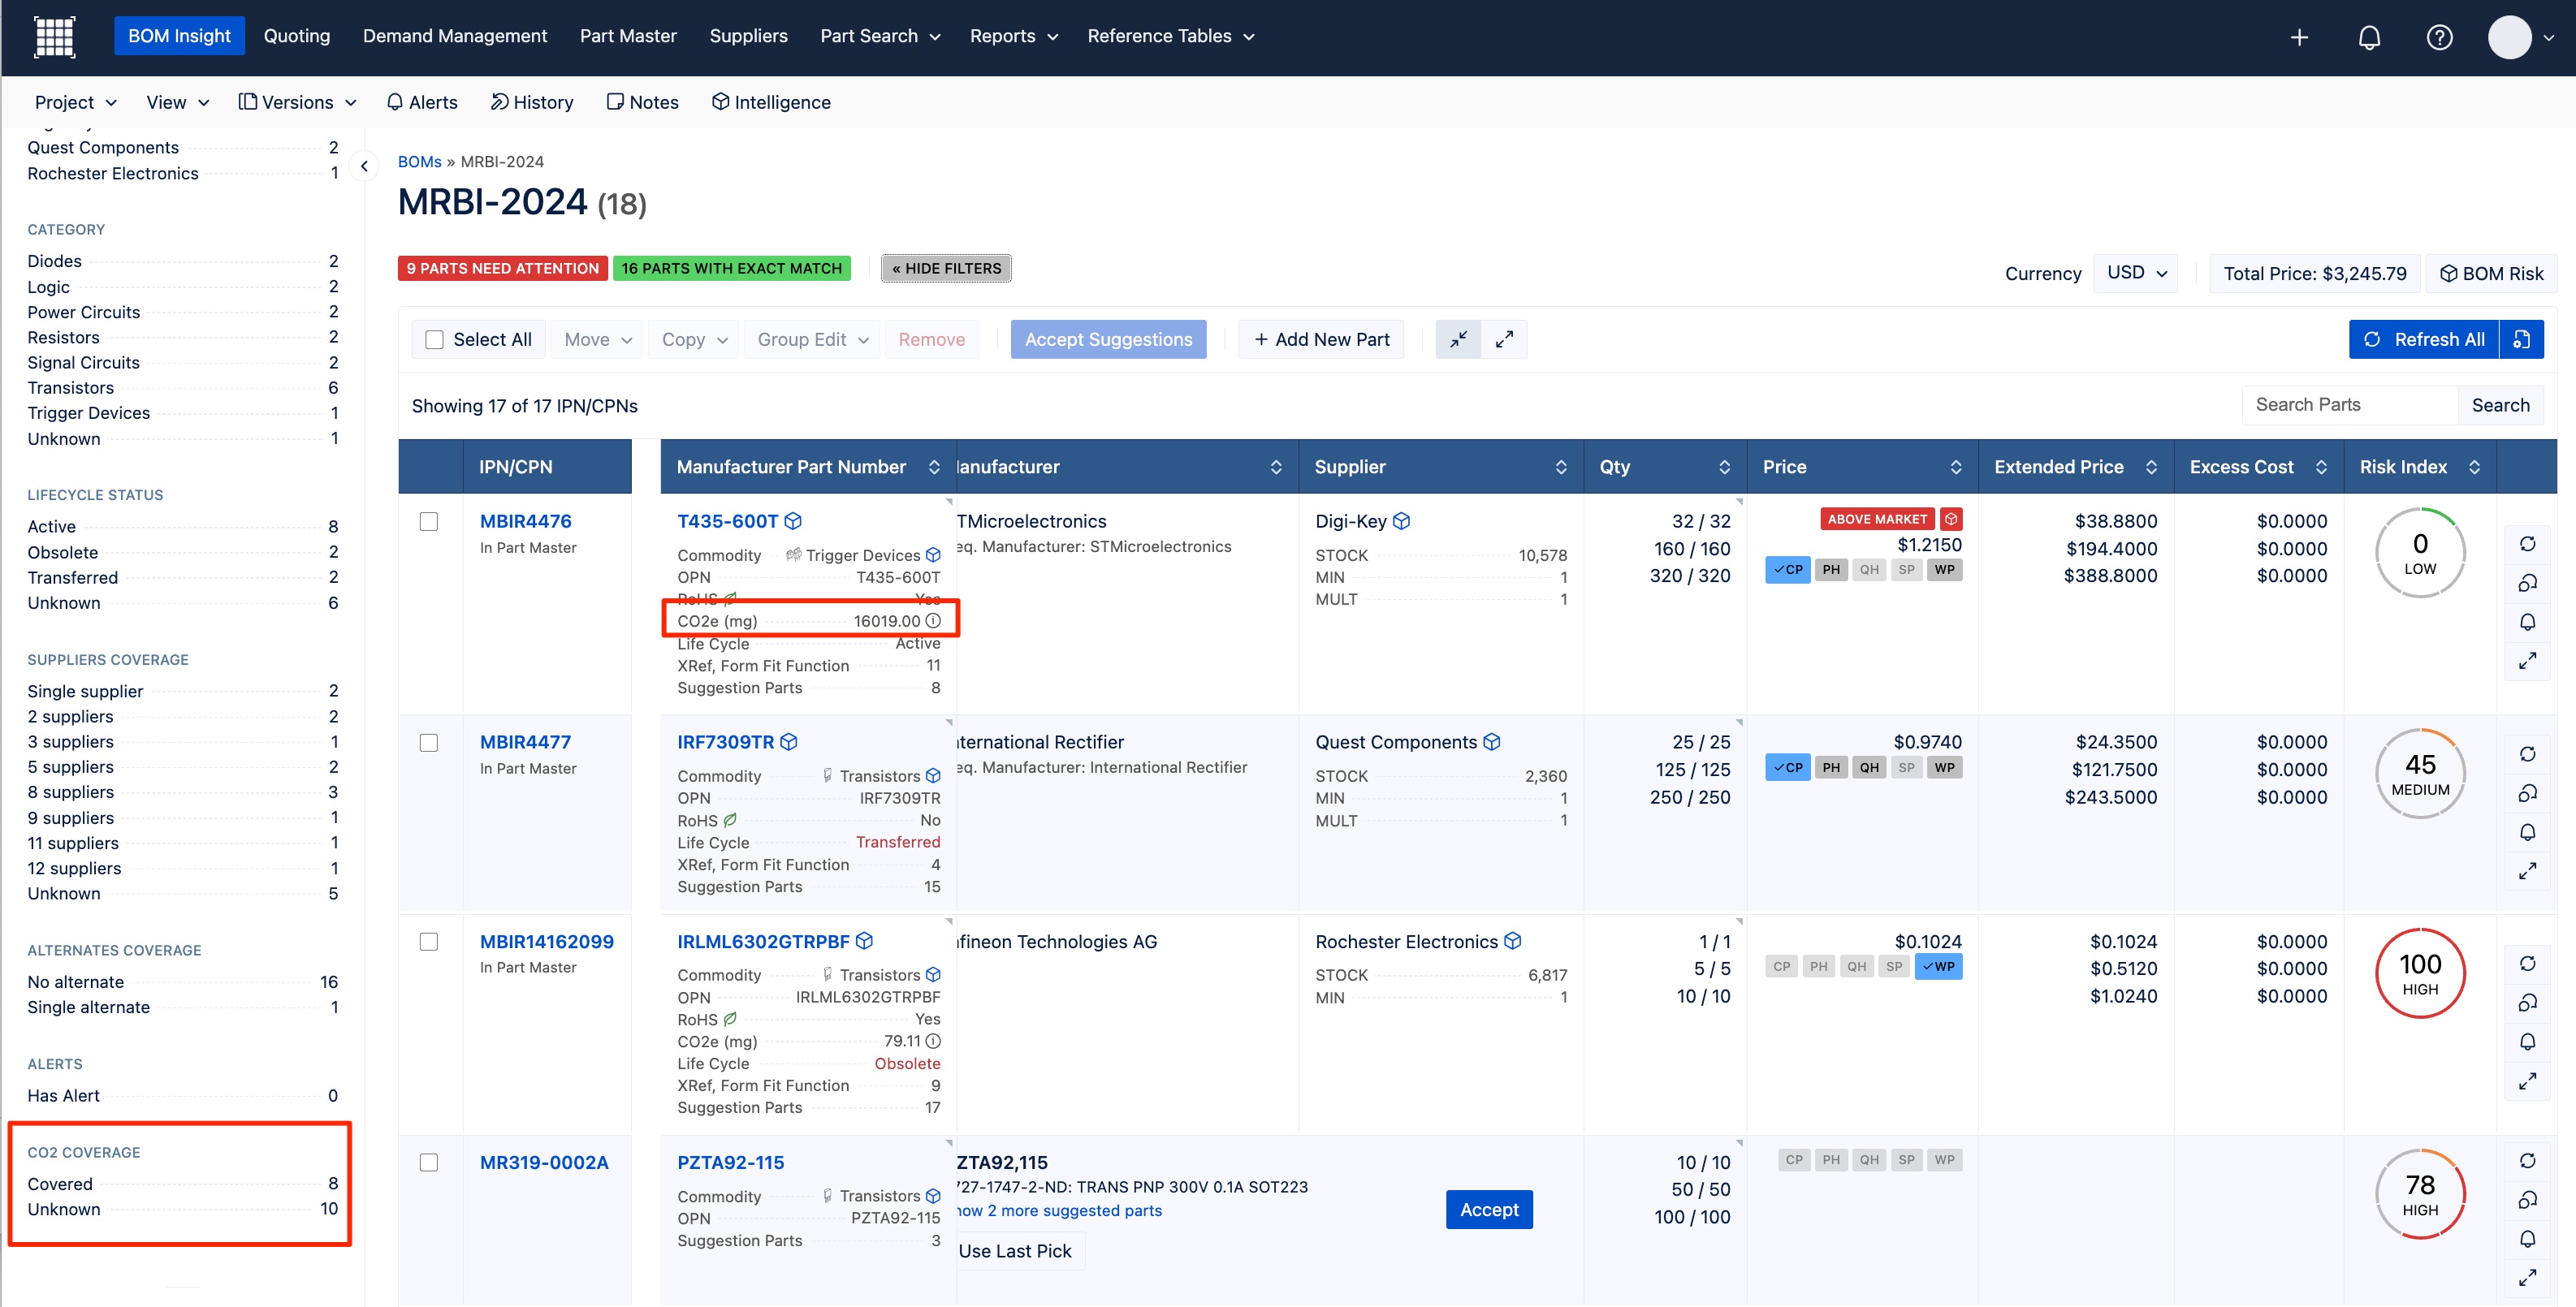Expand the Reports menu
Screen dimensions: 2576x1307
1013,36
